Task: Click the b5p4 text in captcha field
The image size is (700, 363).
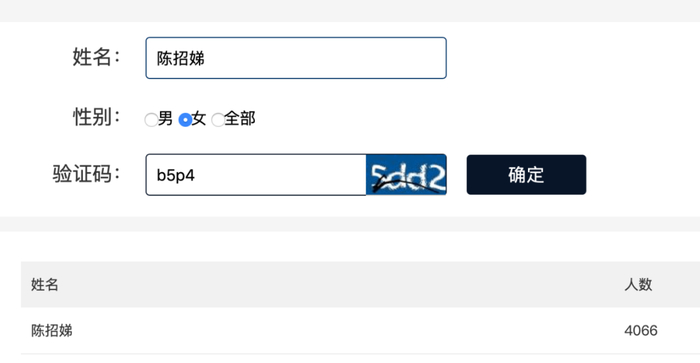Action: click(175, 175)
